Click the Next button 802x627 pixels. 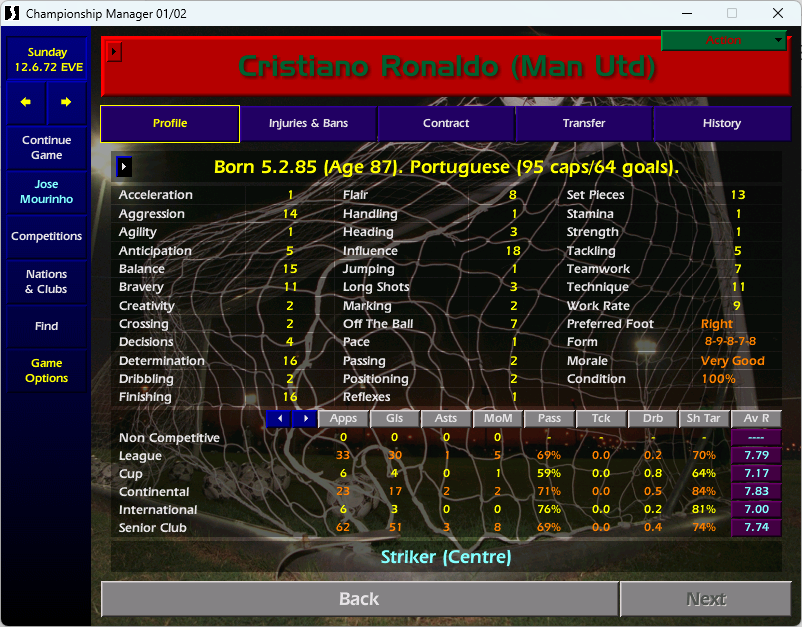click(x=706, y=599)
